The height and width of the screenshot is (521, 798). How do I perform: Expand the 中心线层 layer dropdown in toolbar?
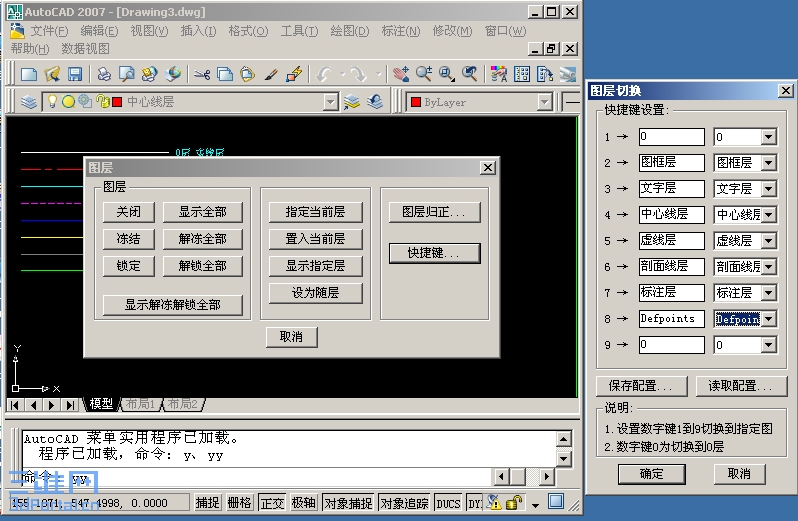click(x=330, y=102)
